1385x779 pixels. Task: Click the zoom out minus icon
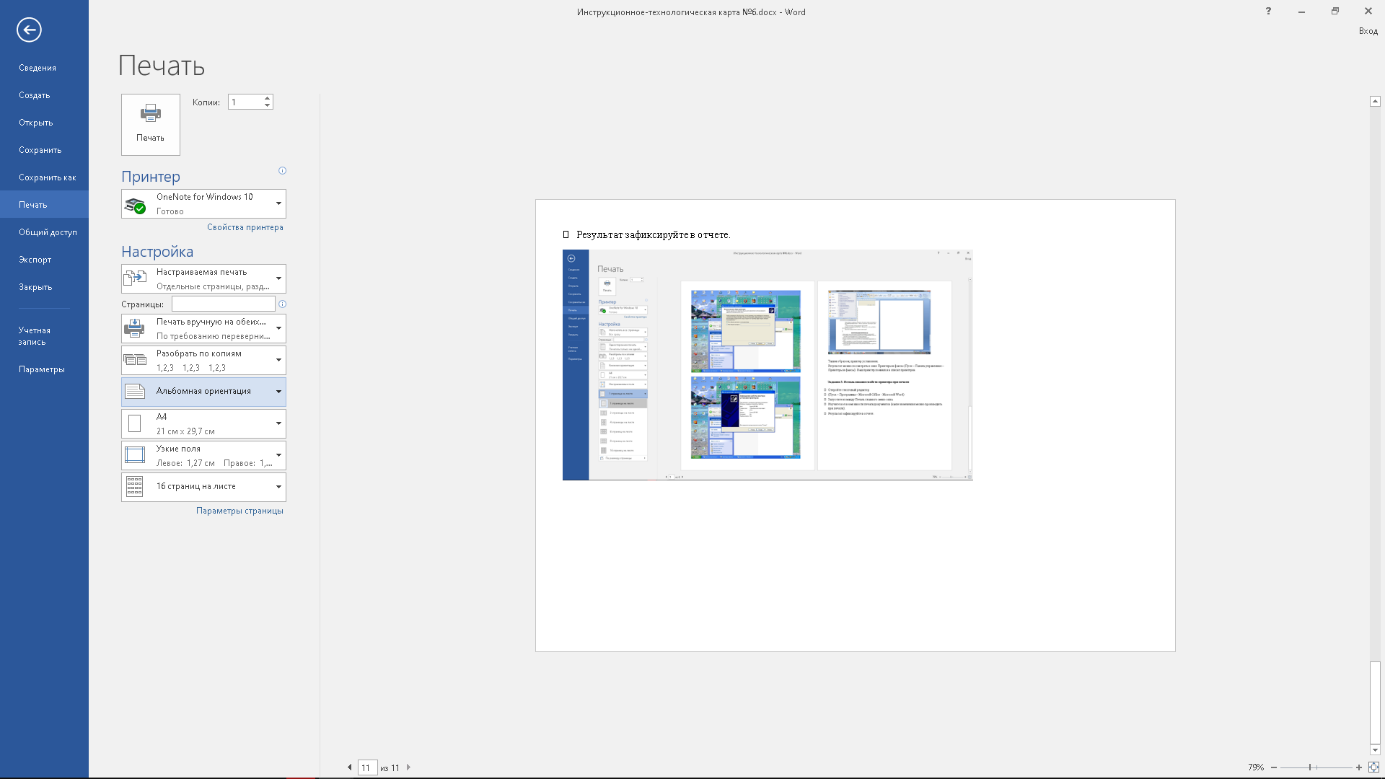pyautogui.click(x=1272, y=767)
